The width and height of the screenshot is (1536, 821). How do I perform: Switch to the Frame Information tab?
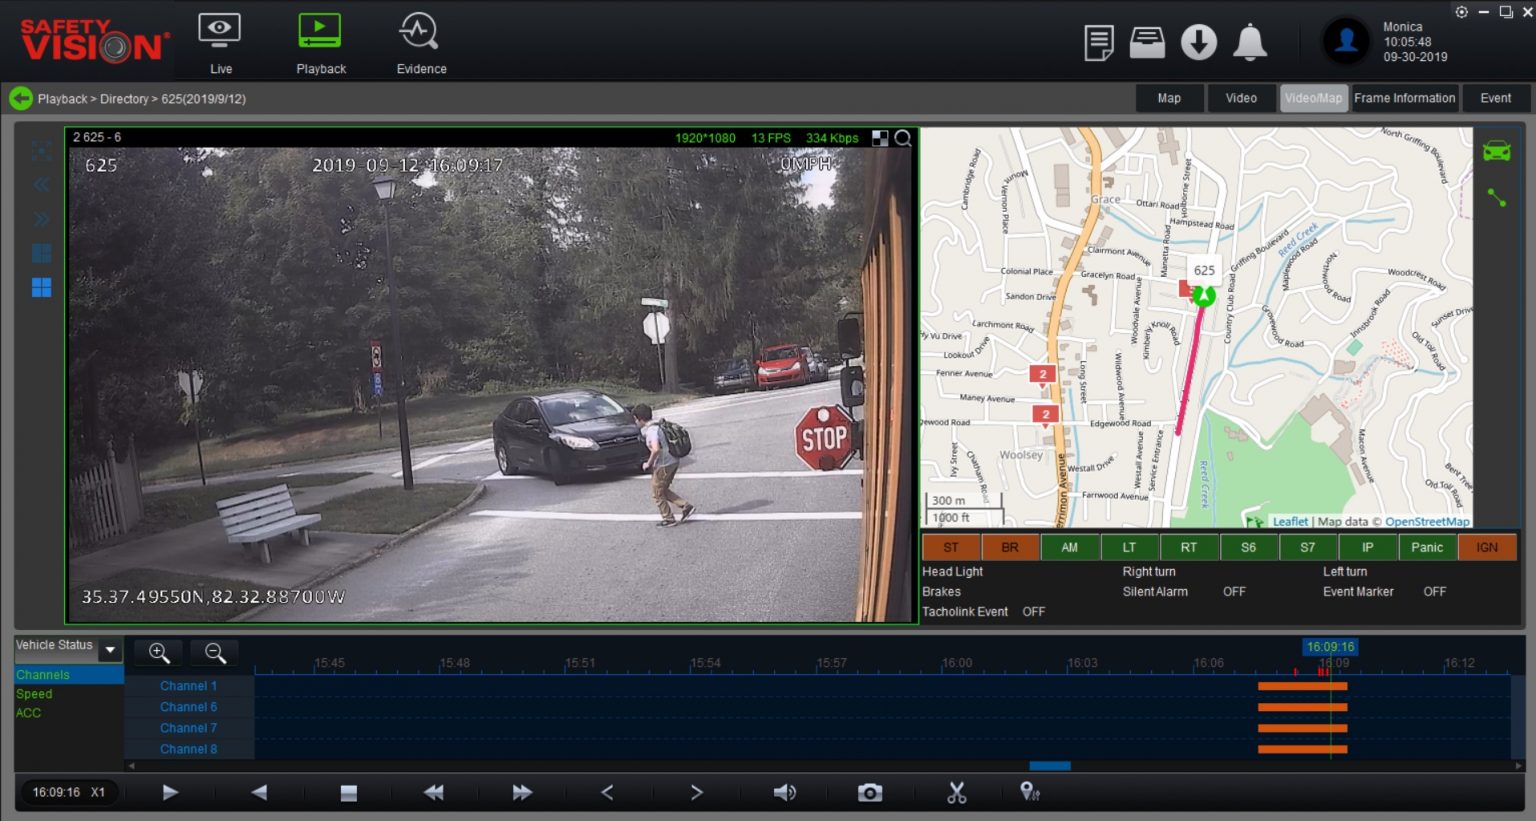click(x=1404, y=98)
